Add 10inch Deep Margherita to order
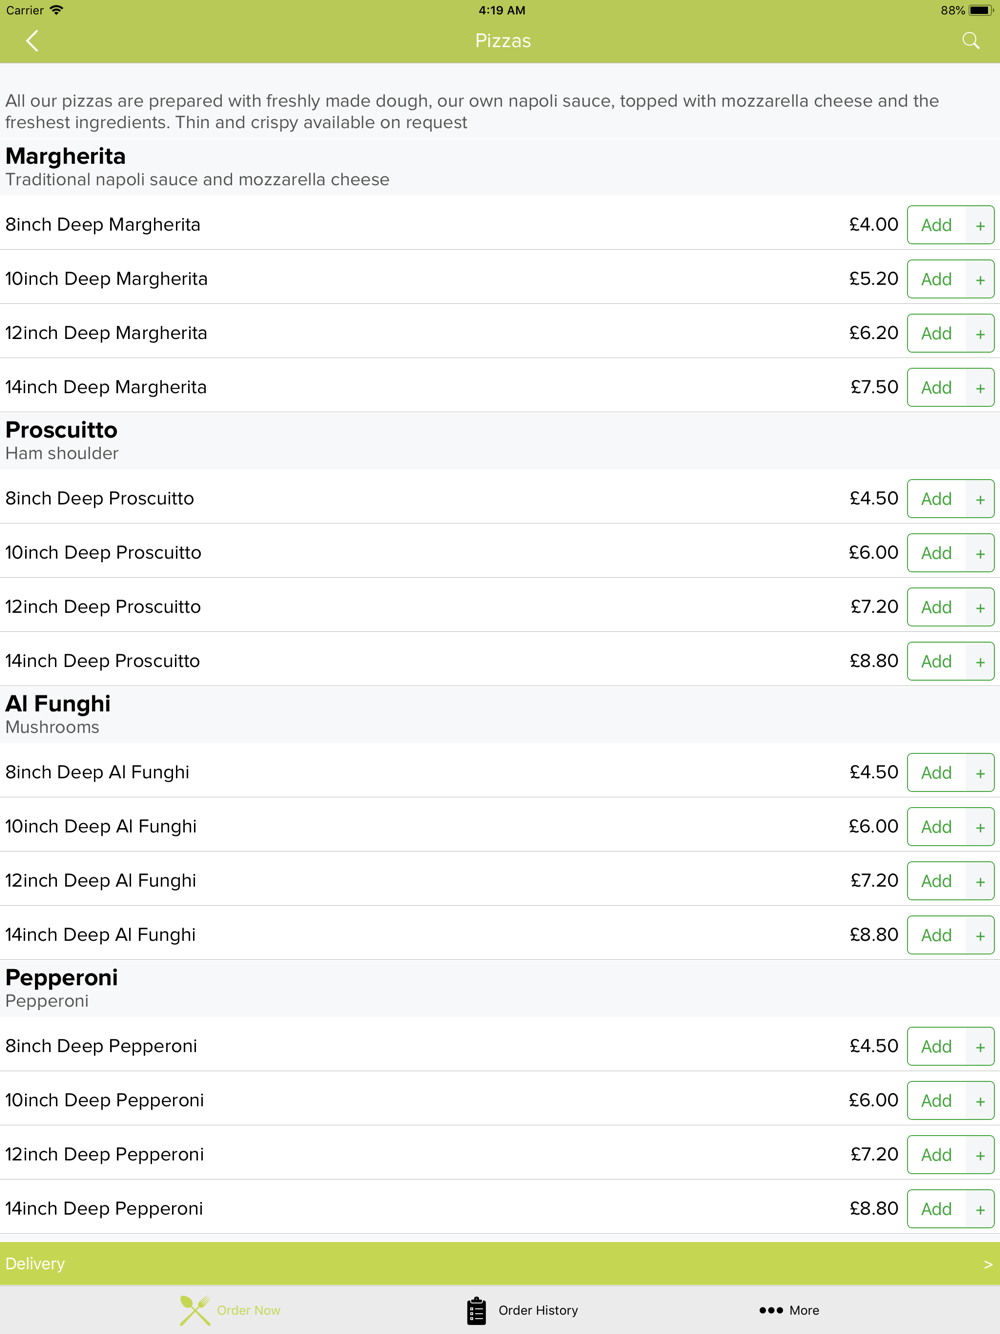Viewport: 1000px width, 1334px height. pyautogui.click(x=949, y=279)
